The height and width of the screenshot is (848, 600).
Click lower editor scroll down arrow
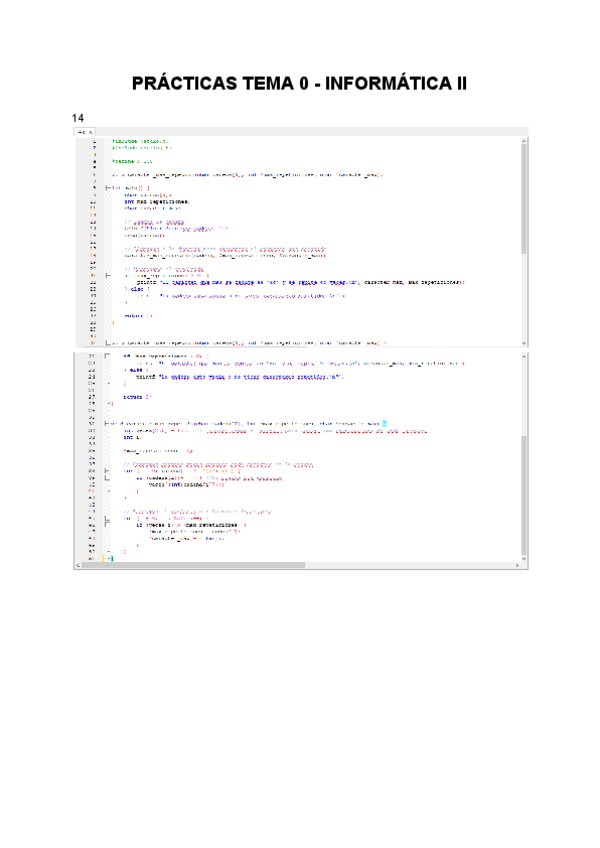click(524, 557)
